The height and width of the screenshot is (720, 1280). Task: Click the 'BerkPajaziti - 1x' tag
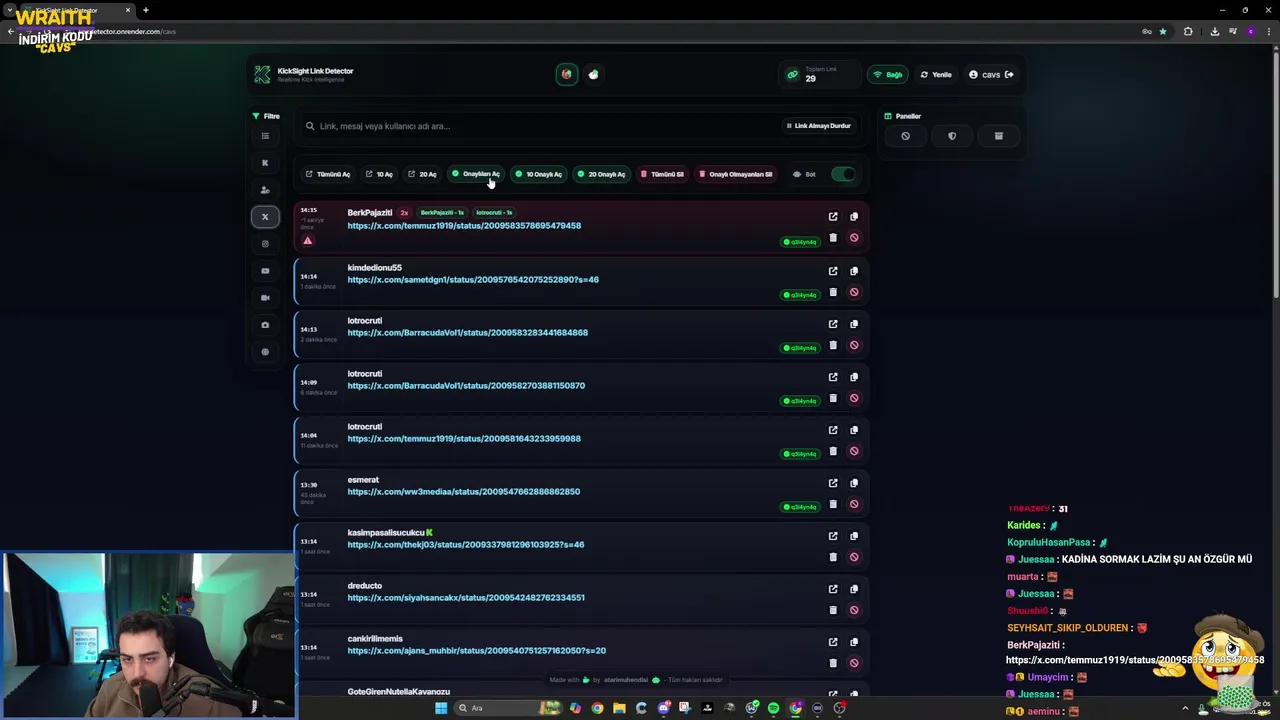(x=442, y=213)
